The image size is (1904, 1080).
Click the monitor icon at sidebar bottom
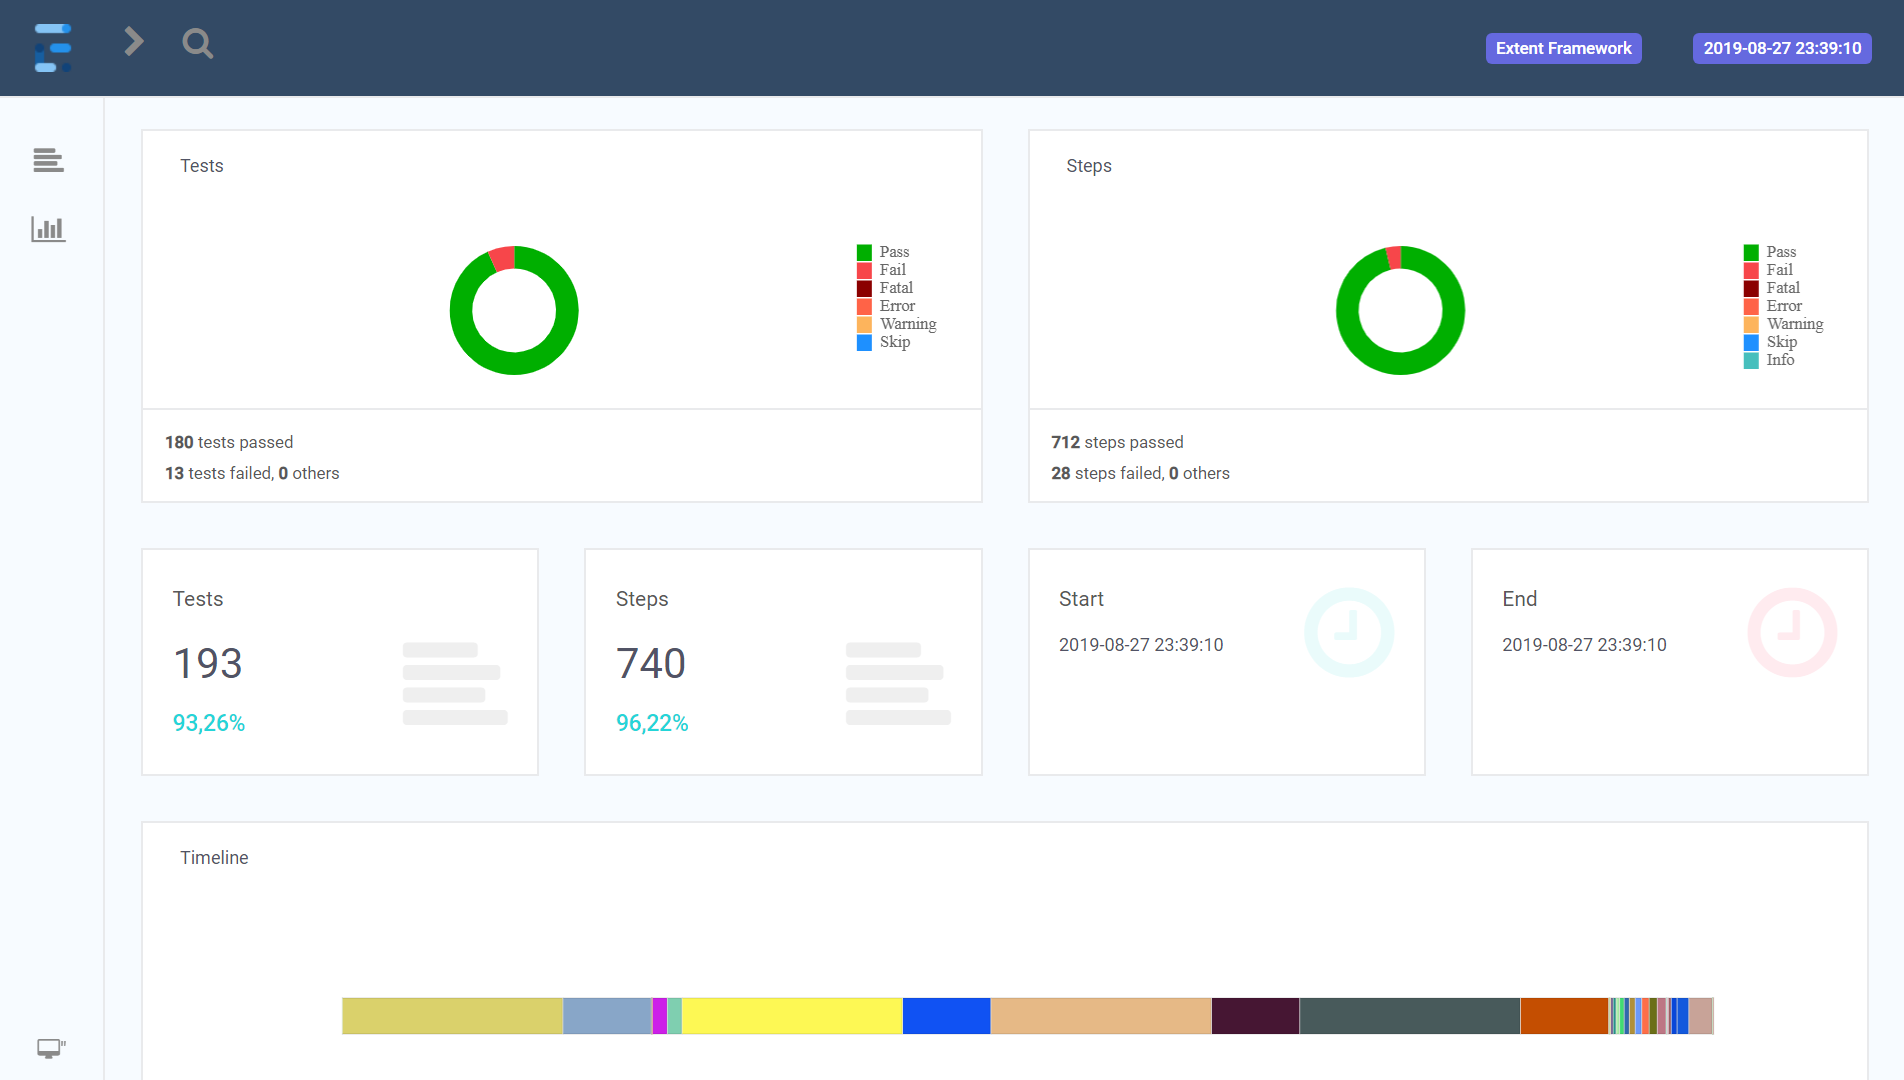[51, 1048]
